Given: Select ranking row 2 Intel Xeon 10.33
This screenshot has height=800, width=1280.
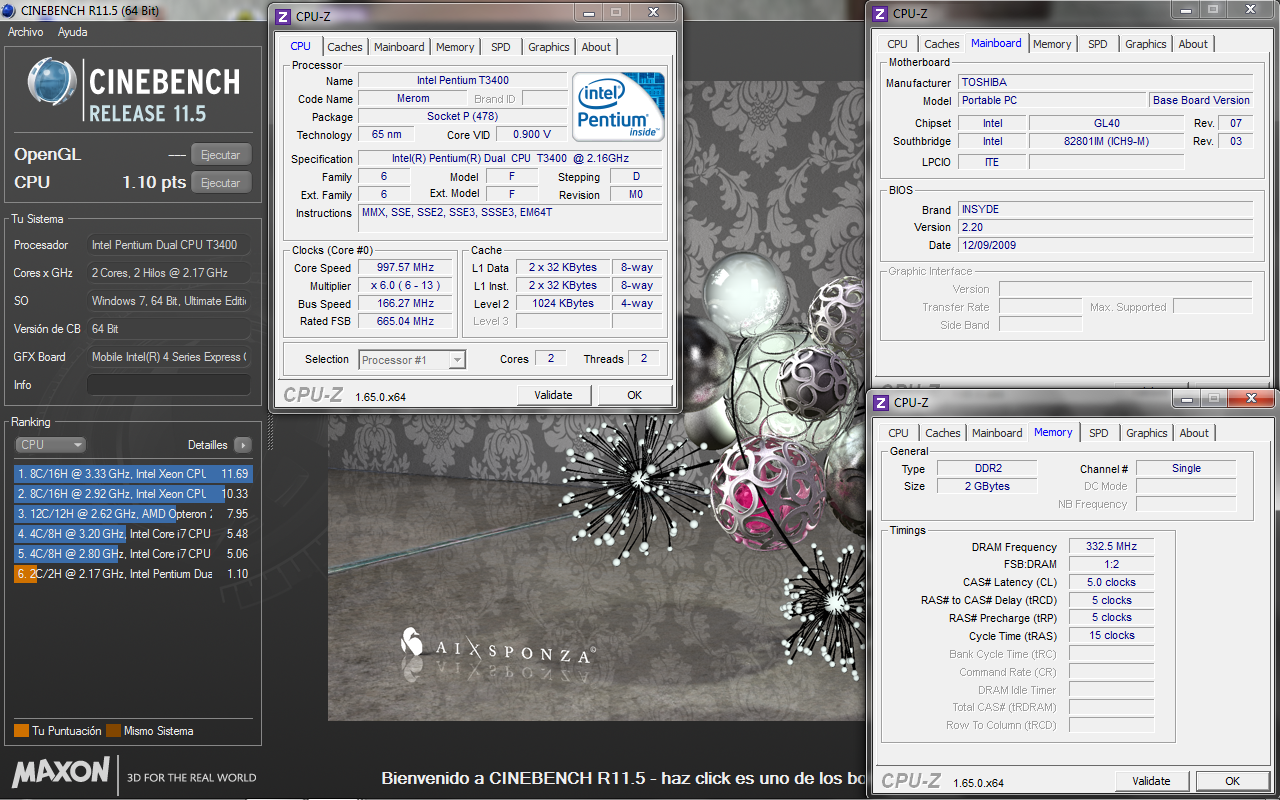Looking at the screenshot, I should point(133,494).
